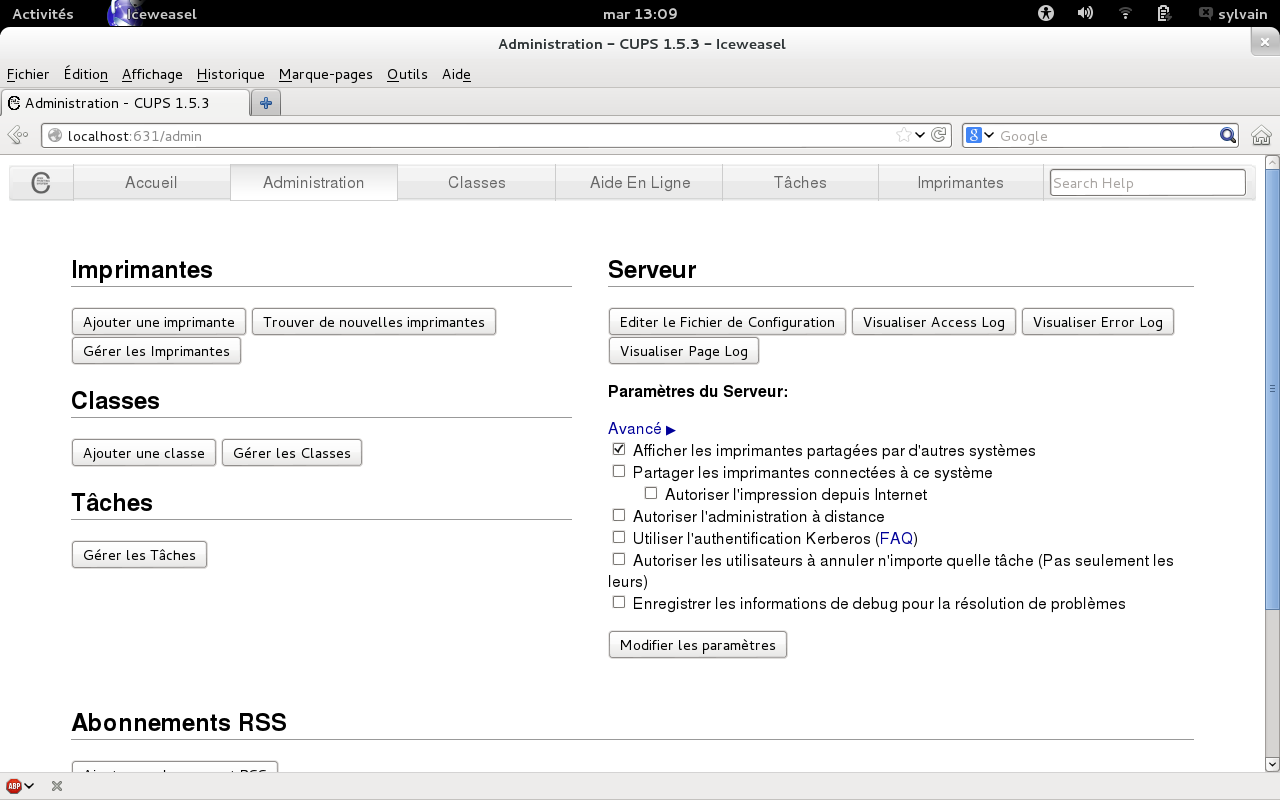Click the vertical page scrollbar thumb

[x=1272, y=388]
